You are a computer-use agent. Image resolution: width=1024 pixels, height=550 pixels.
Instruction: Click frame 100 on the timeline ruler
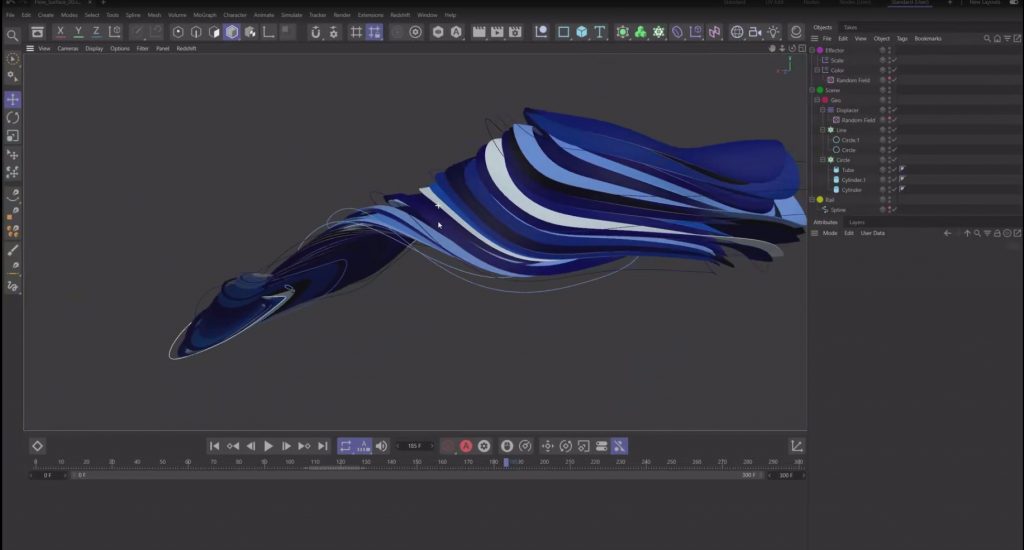pyautogui.click(x=289, y=462)
